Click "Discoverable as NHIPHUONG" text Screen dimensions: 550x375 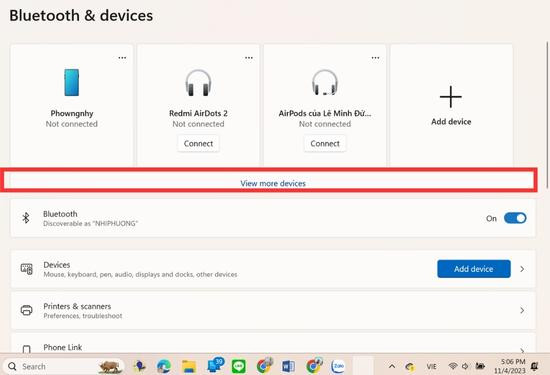(x=90, y=223)
